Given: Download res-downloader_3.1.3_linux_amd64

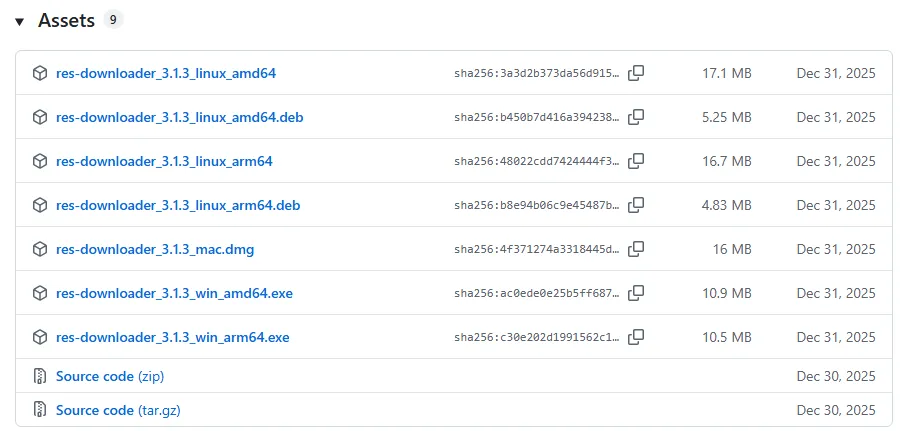Looking at the screenshot, I should pyautogui.click(x=166, y=74).
